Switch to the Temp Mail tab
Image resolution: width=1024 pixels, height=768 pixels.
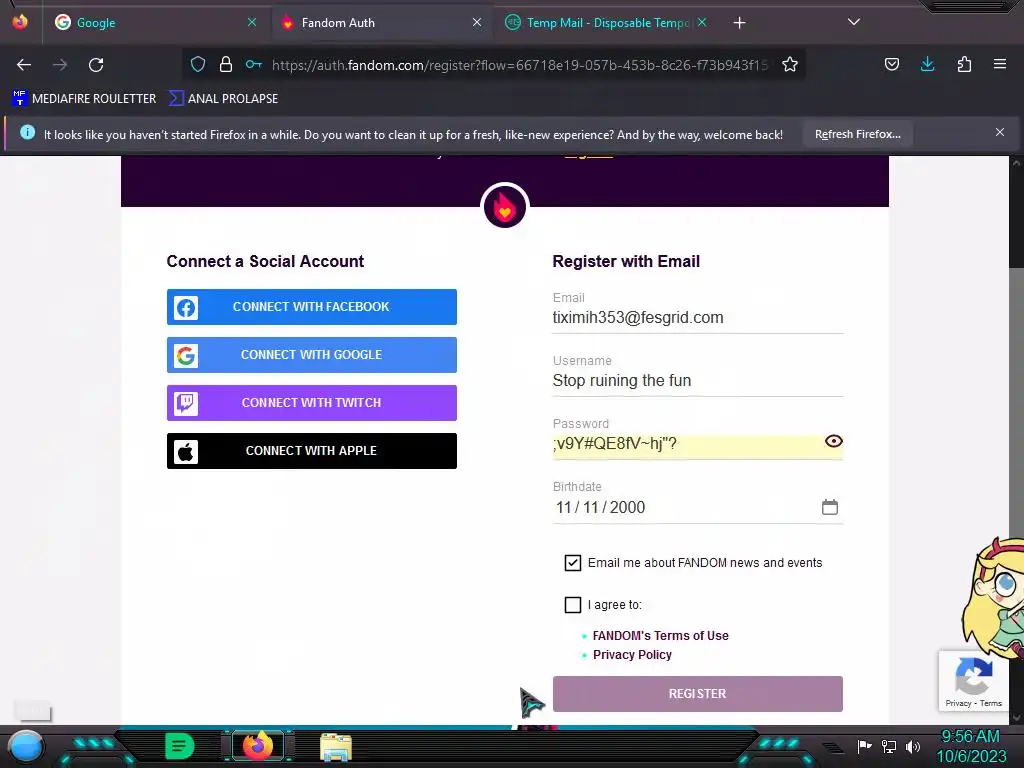(607, 23)
